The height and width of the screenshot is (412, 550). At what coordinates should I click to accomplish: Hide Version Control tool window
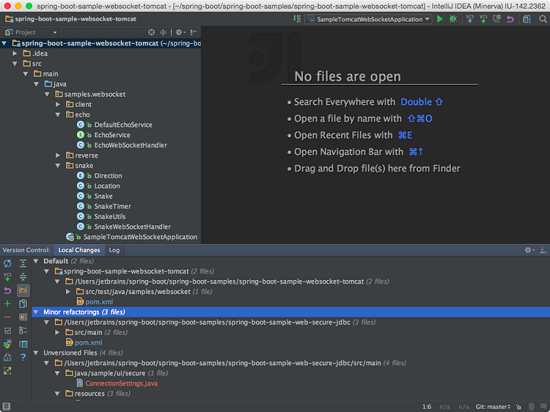point(543,250)
